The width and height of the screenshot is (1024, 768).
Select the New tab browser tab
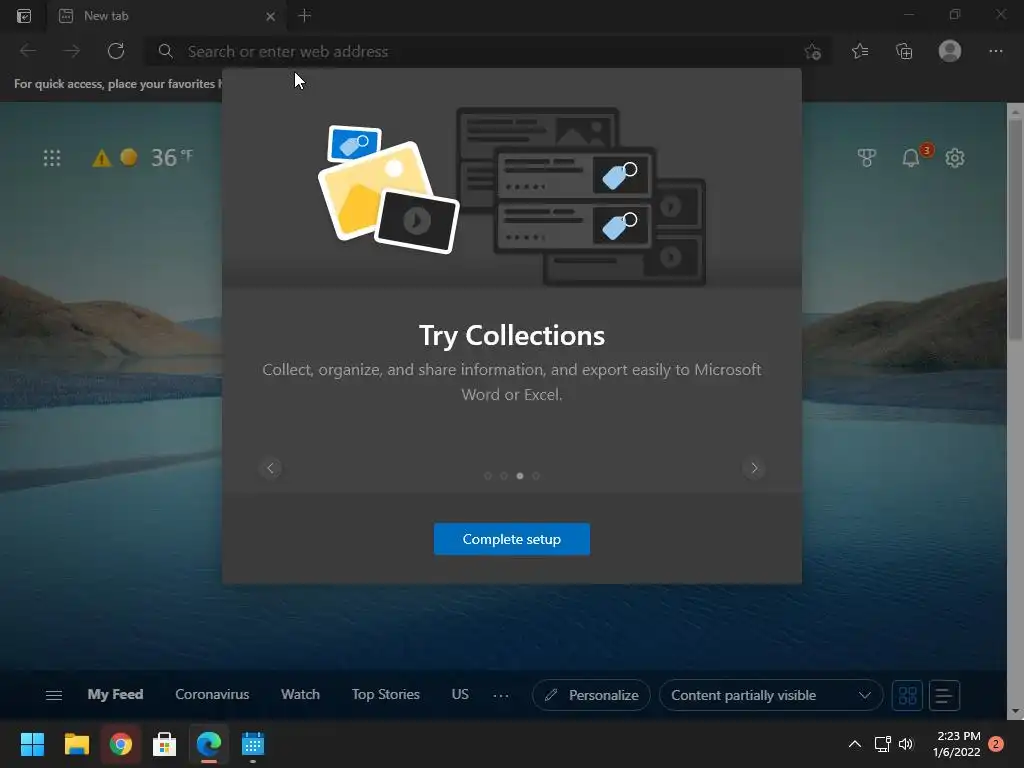[x=167, y=16]
